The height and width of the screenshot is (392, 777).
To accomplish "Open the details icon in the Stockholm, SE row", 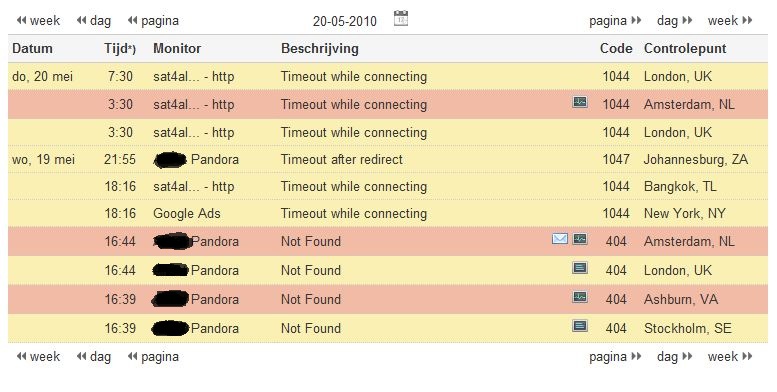I will [580, 326].
